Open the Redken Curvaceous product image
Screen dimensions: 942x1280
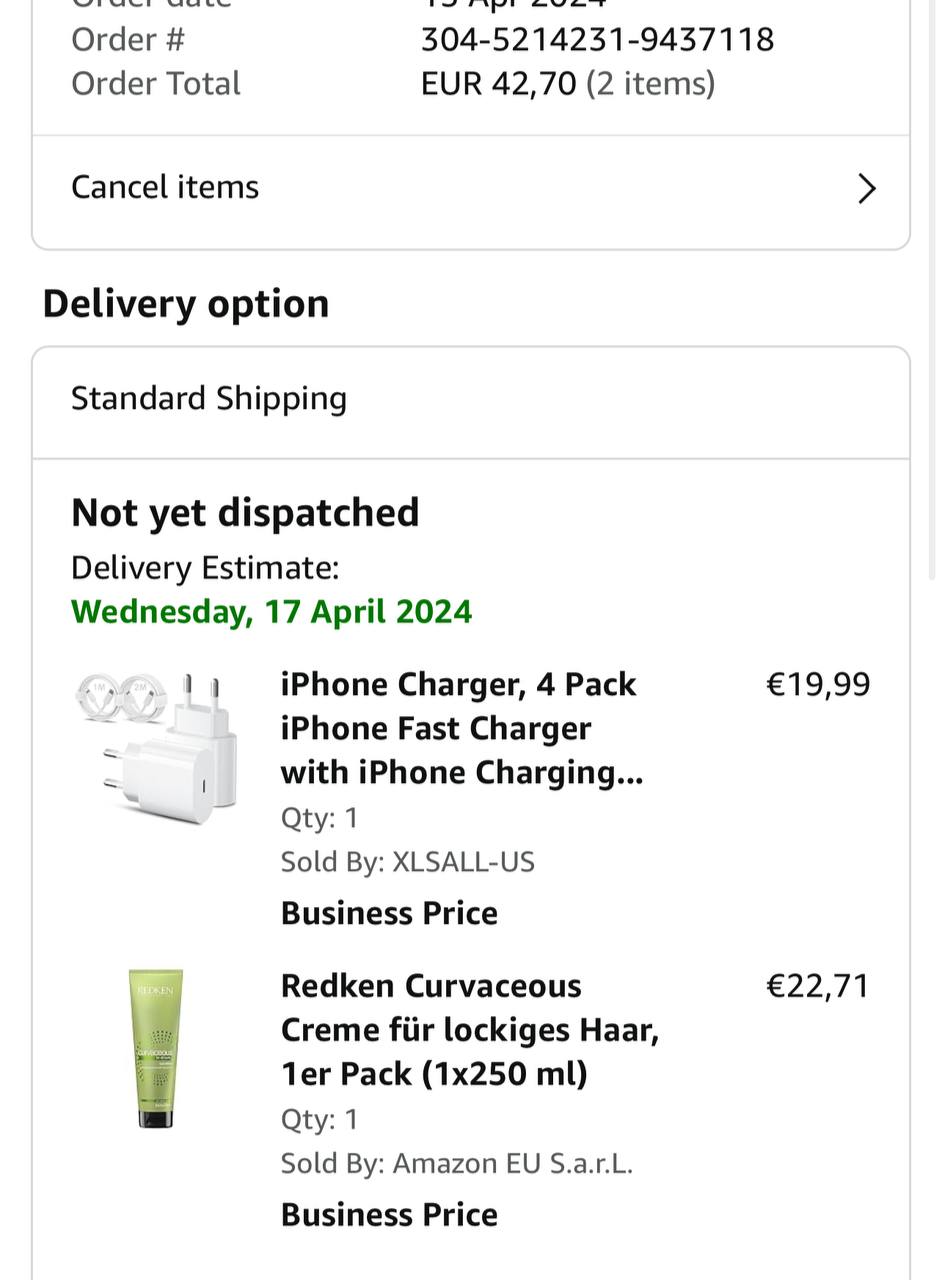pos(156,1048)
